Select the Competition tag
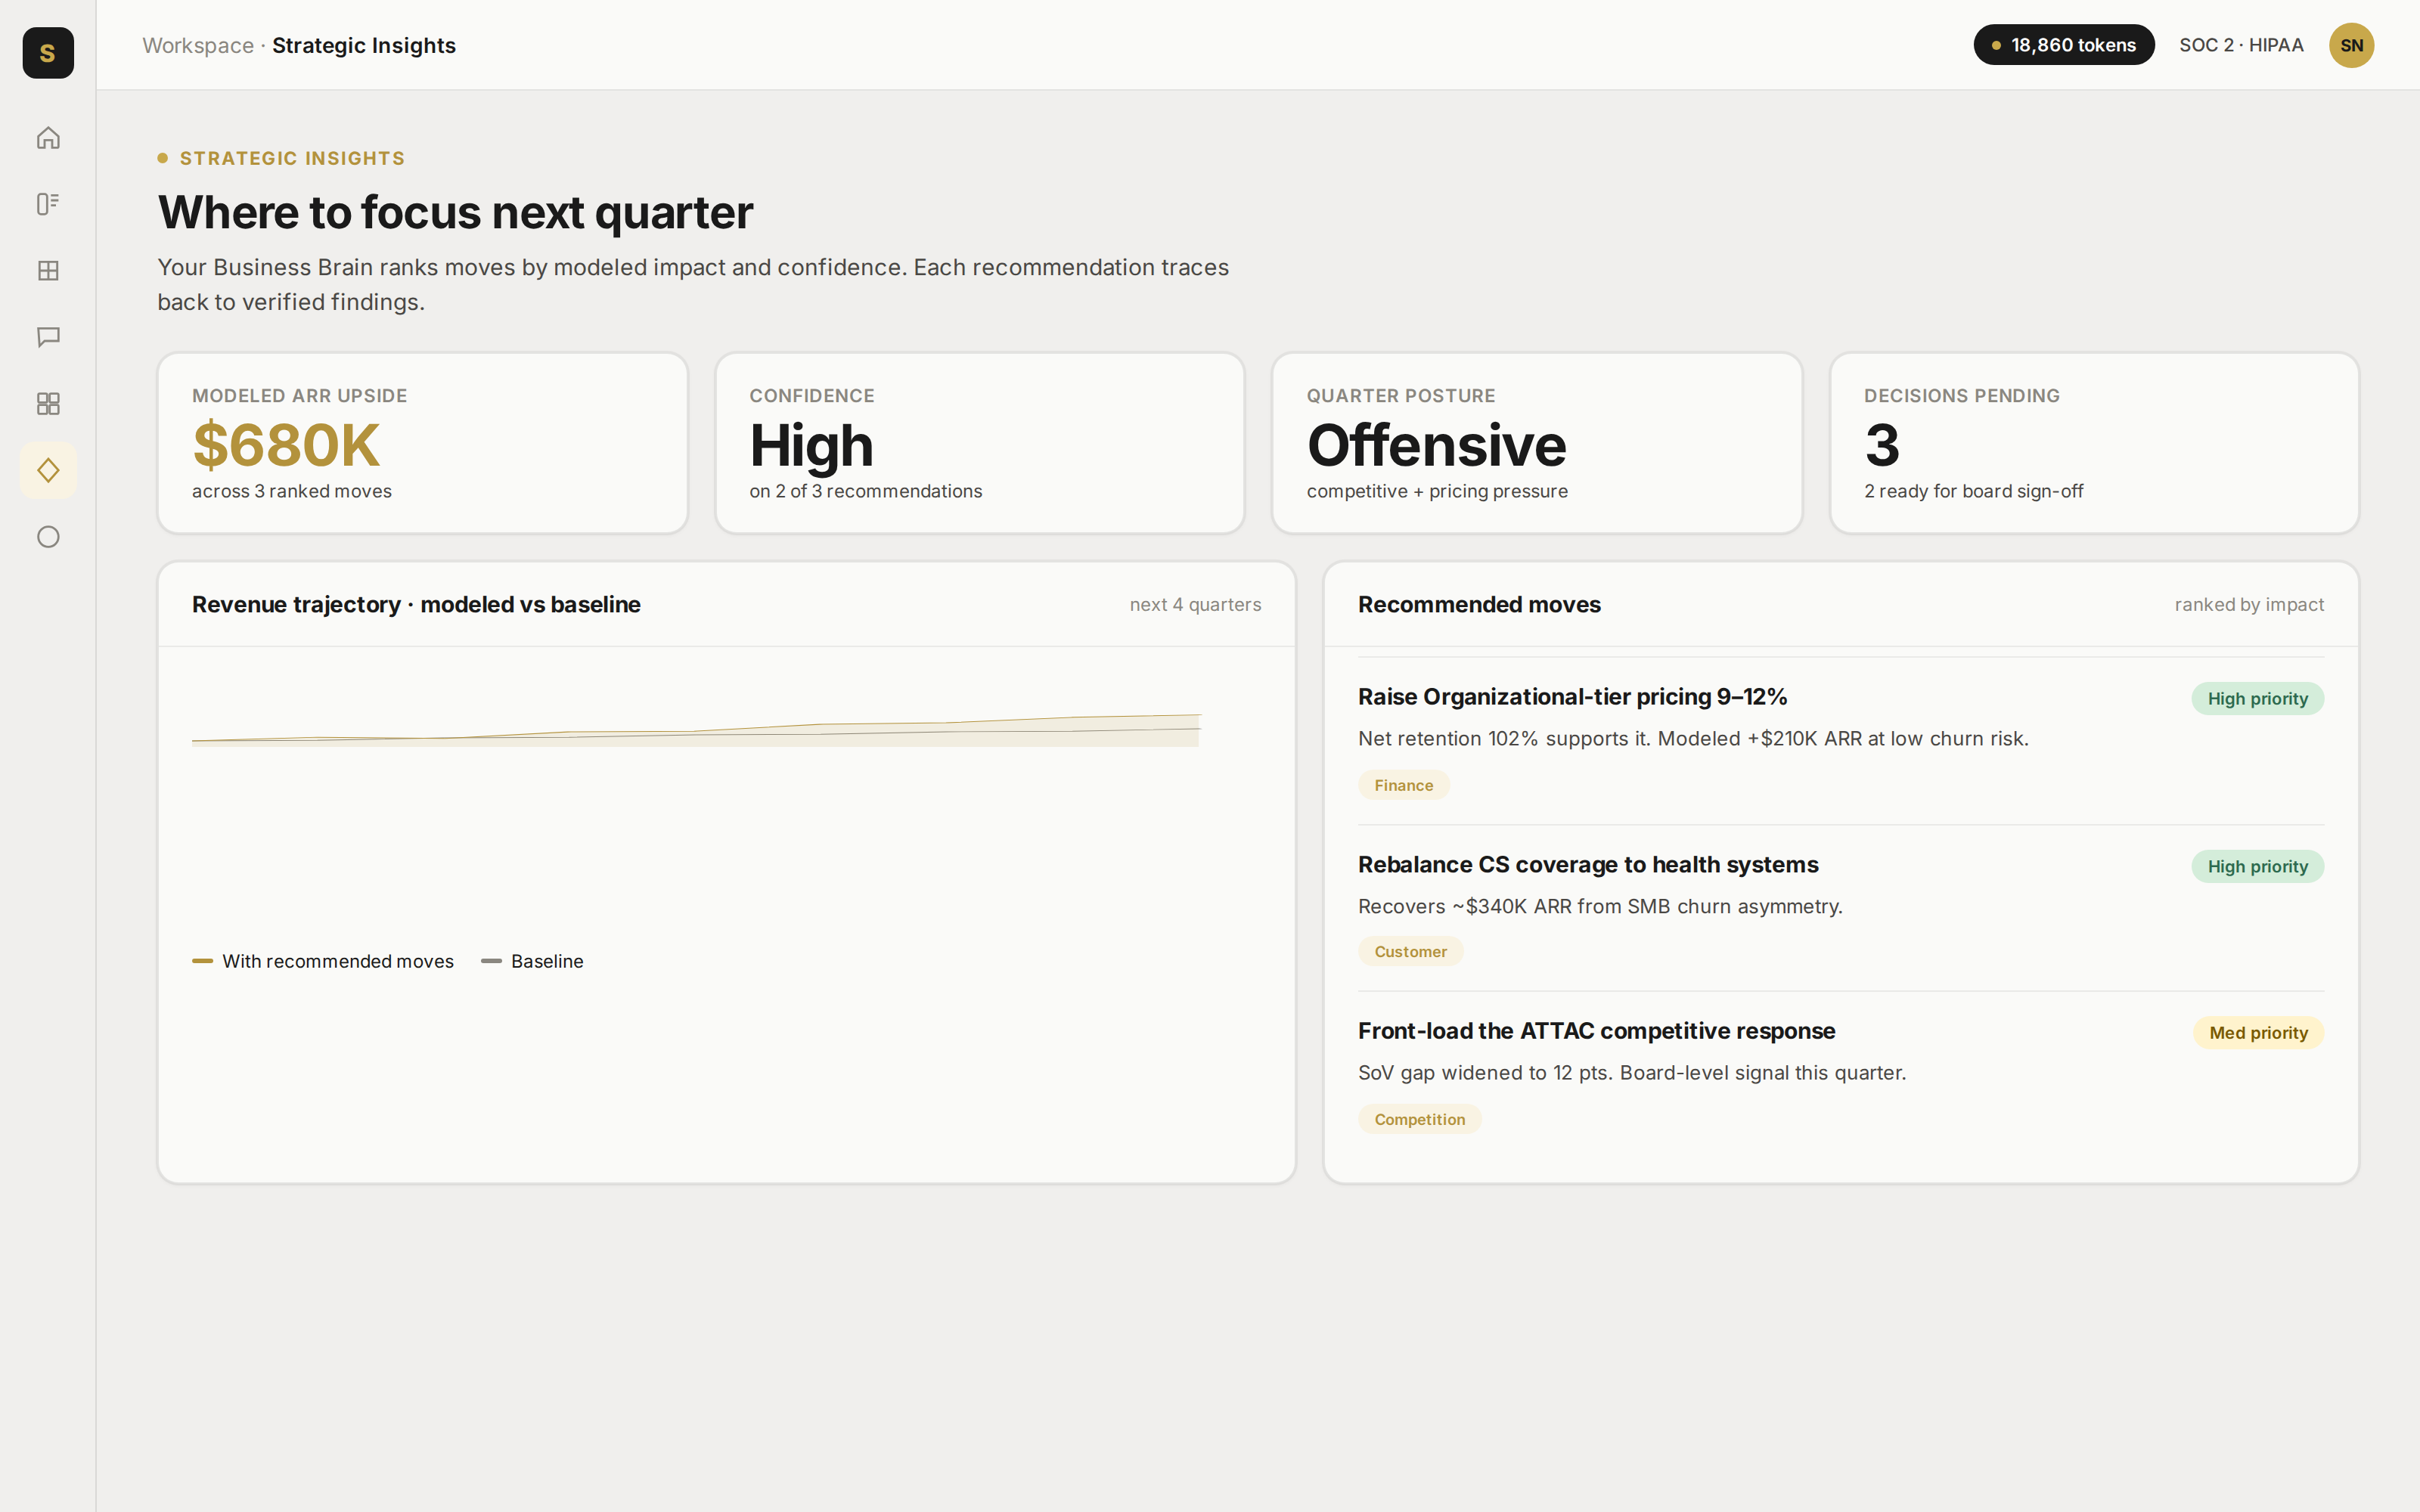Screen dimensions: 2420x1512 tap(1419, 1119)
